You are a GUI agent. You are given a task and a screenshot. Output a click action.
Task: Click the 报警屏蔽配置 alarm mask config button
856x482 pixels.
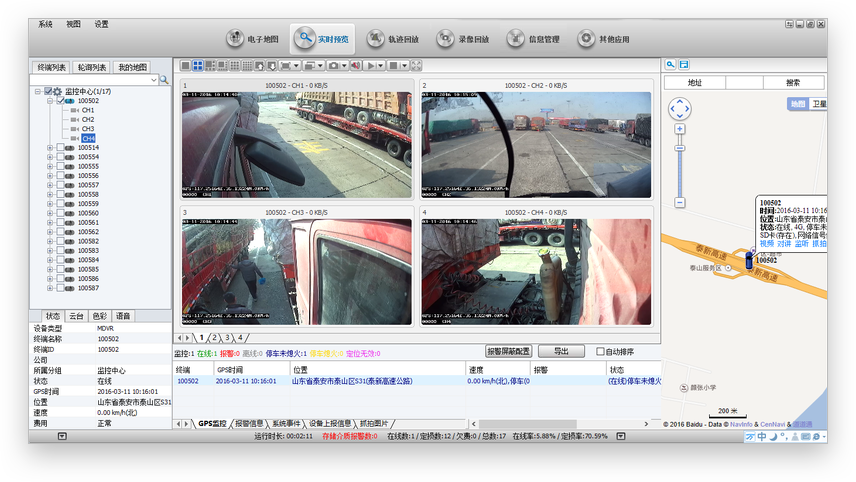click(x=508, y=352)
